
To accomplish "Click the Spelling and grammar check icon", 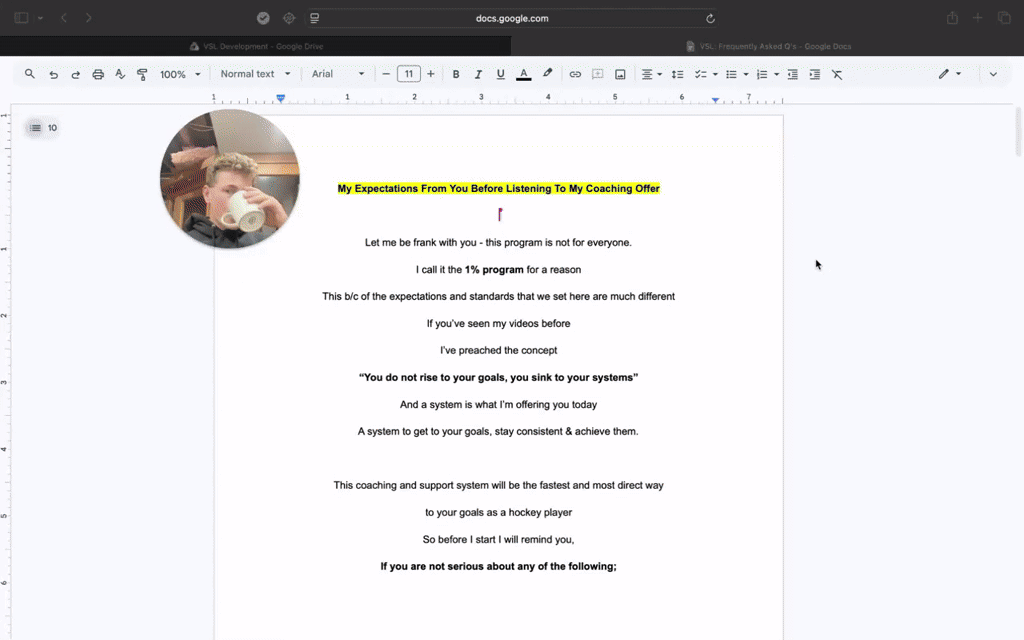I will click(x=120, y=74).
